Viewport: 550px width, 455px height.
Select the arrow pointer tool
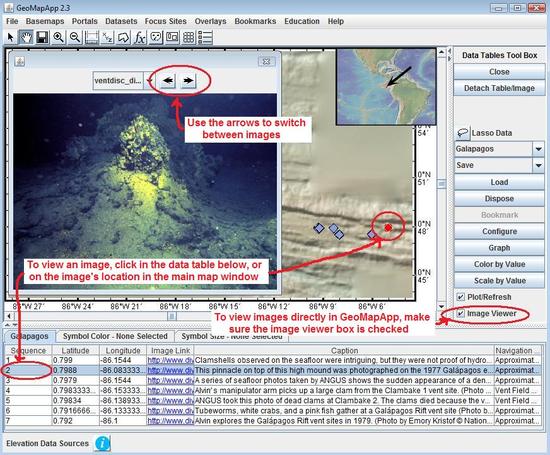pos(11,37)
